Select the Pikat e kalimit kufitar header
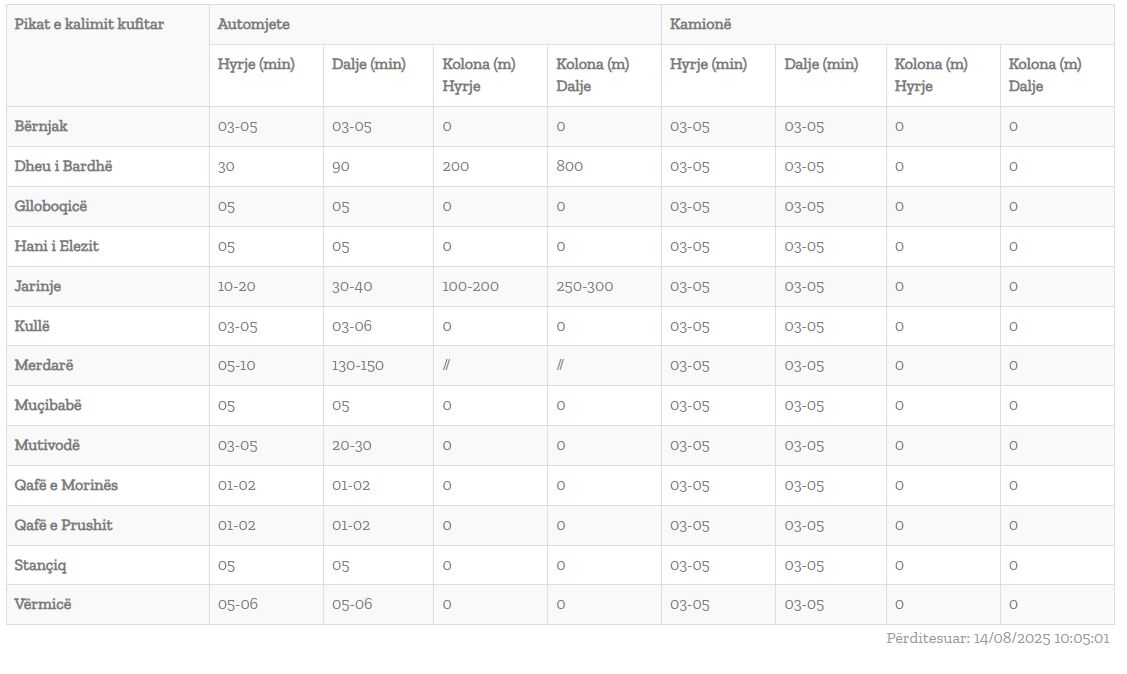The width and height of the screenshot is (1127, 674). click(x=89, y=24)
